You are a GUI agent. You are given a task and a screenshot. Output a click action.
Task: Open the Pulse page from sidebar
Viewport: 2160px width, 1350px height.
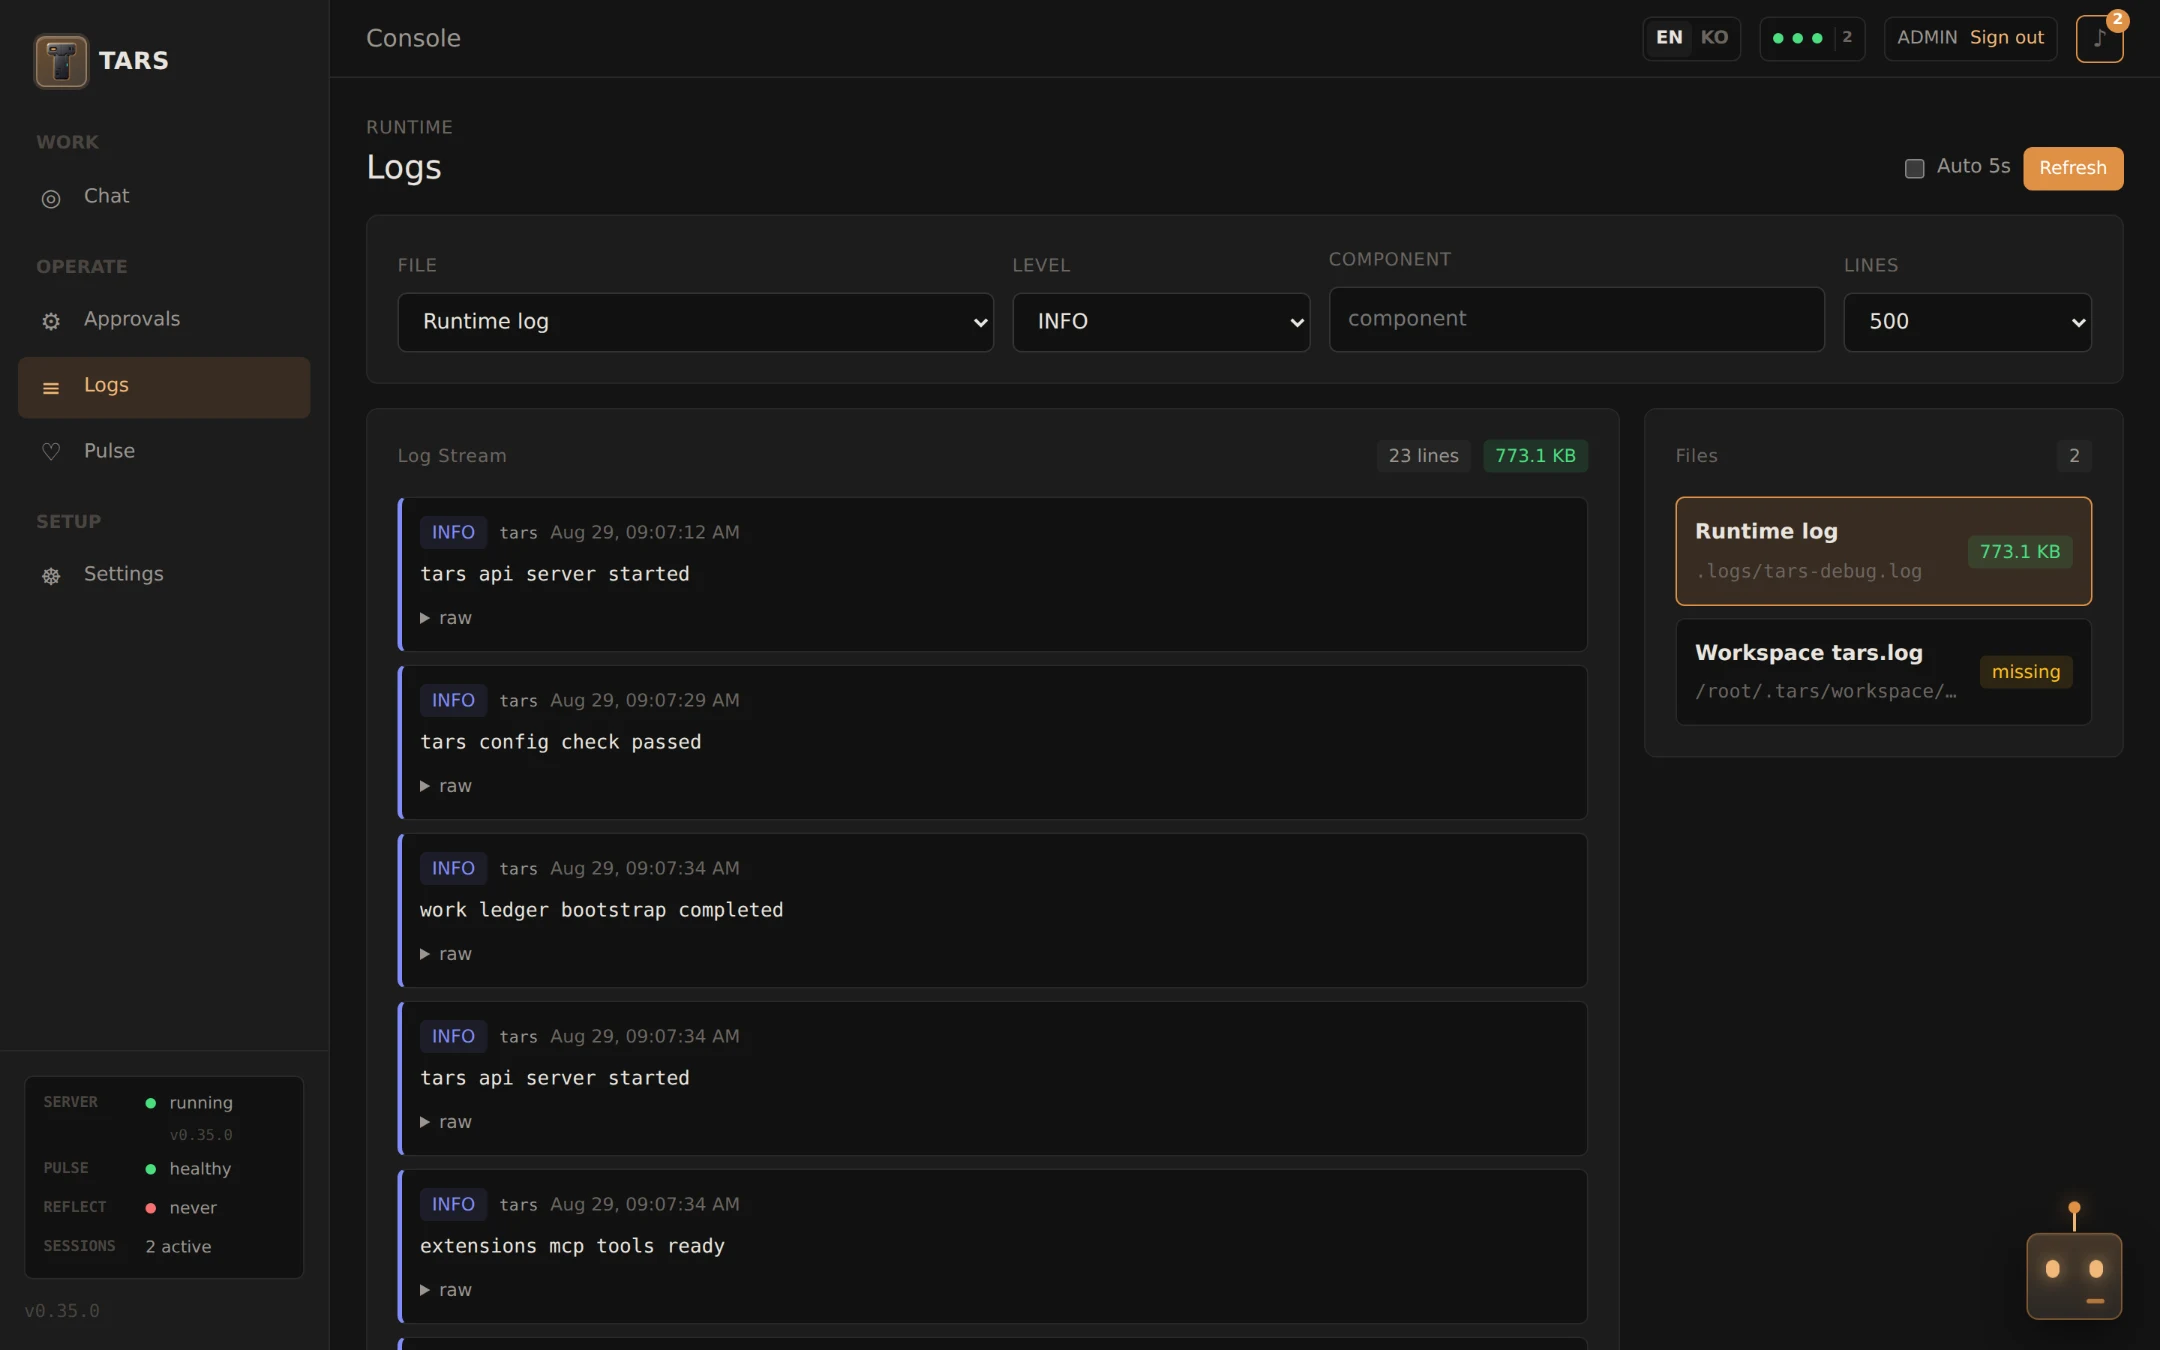click(x=164, y=451)
